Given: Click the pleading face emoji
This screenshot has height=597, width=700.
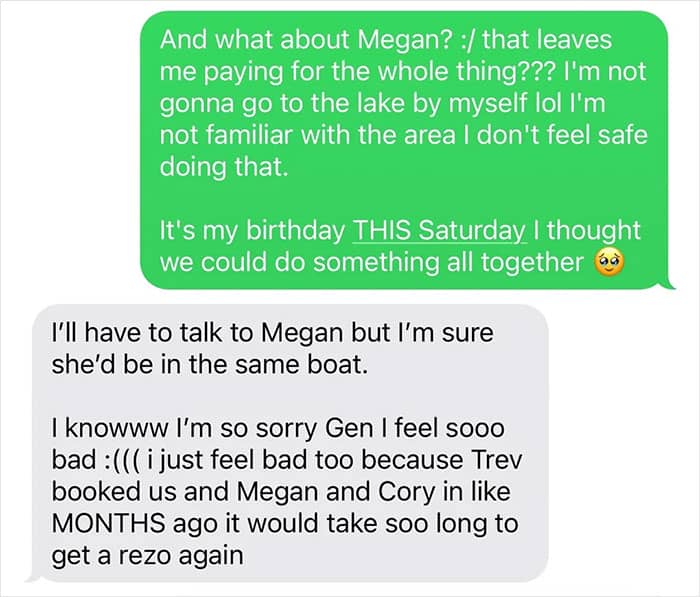Looking at the screenshot, I should coord(610,263).
